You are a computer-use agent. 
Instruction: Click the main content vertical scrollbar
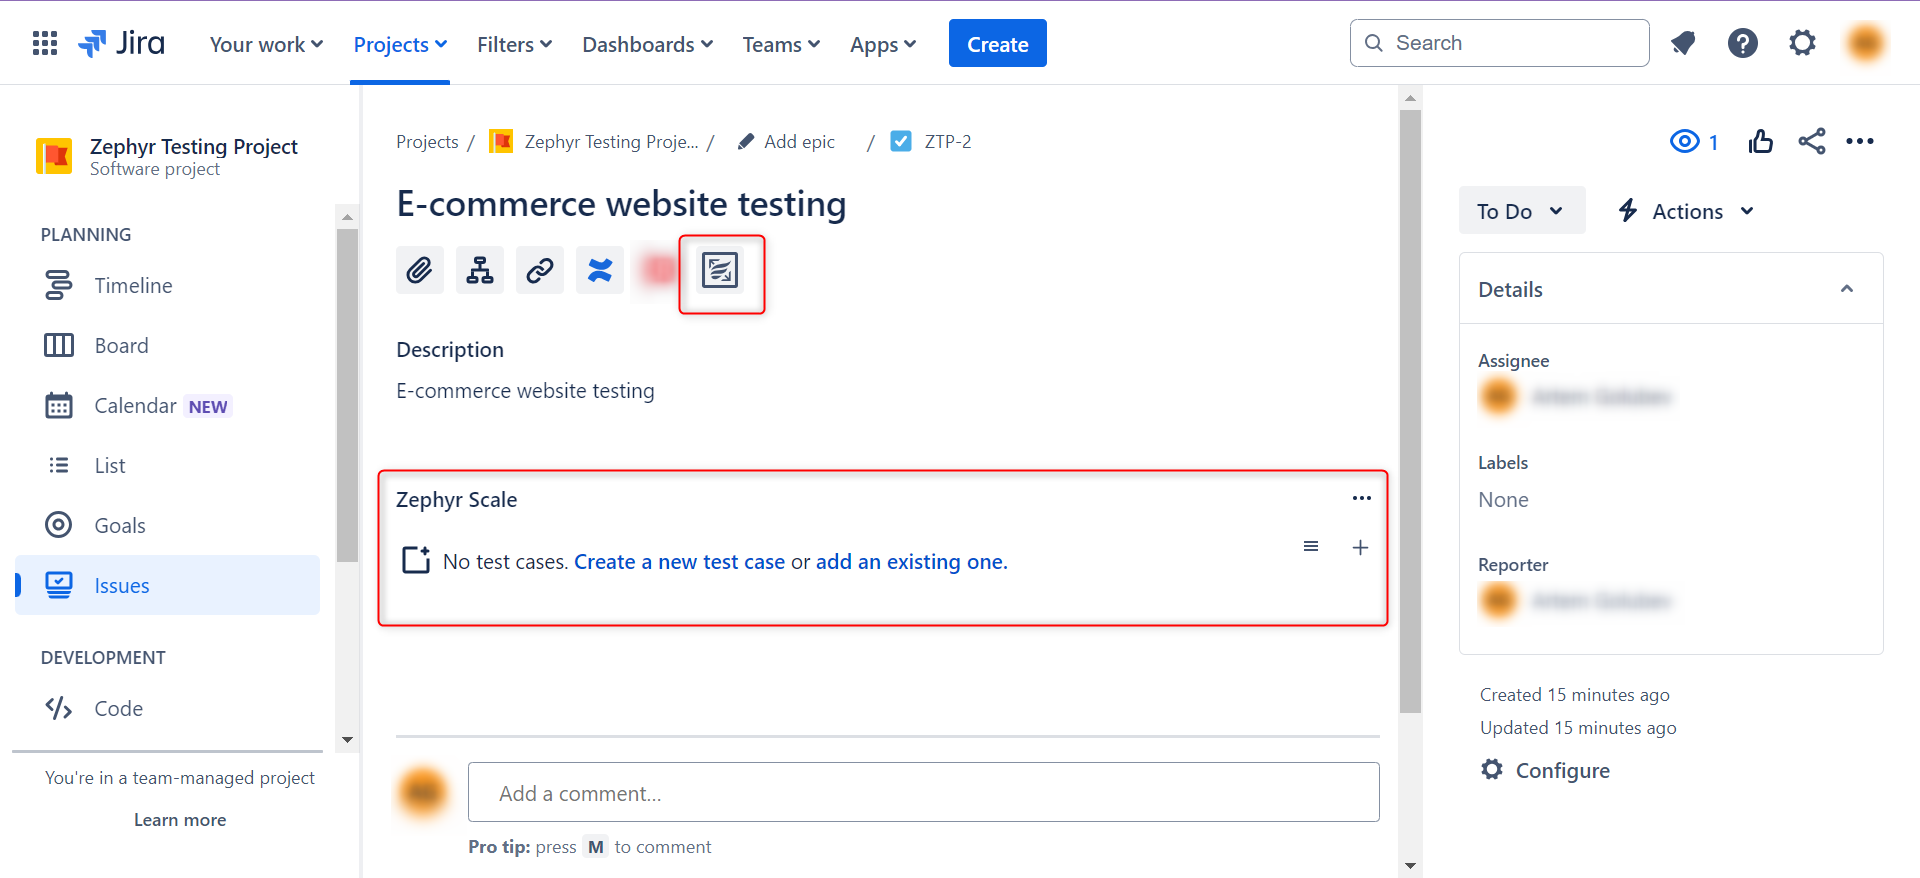point(1410,411)
